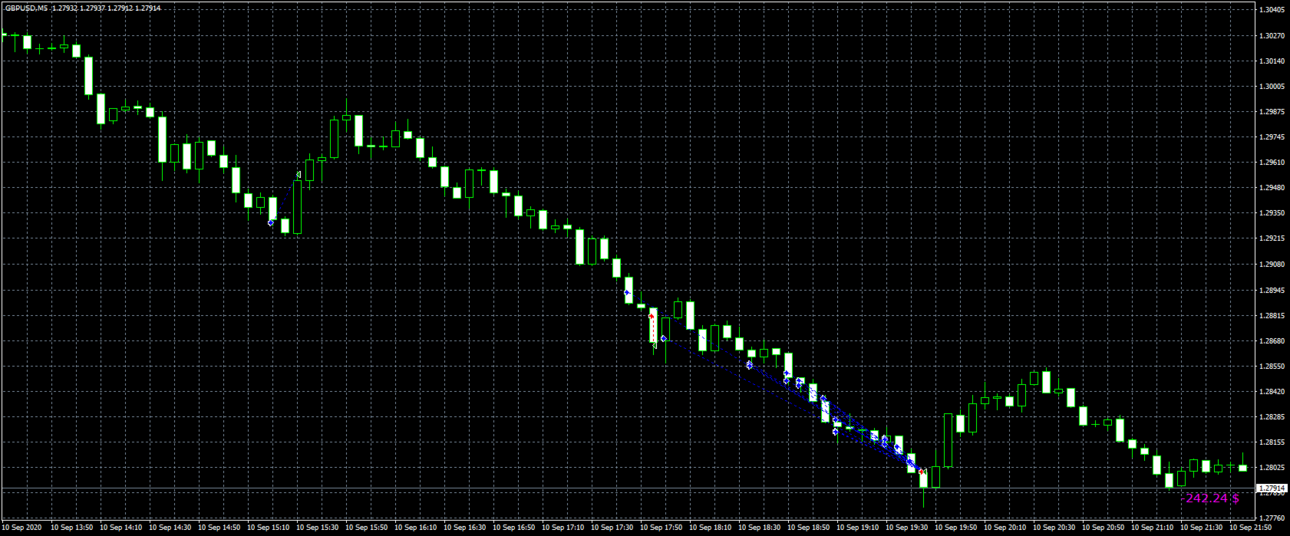Click the 10 Sep 18:30 time label
The width and height of the screenshot is (1290, 536).
point(759,527)
